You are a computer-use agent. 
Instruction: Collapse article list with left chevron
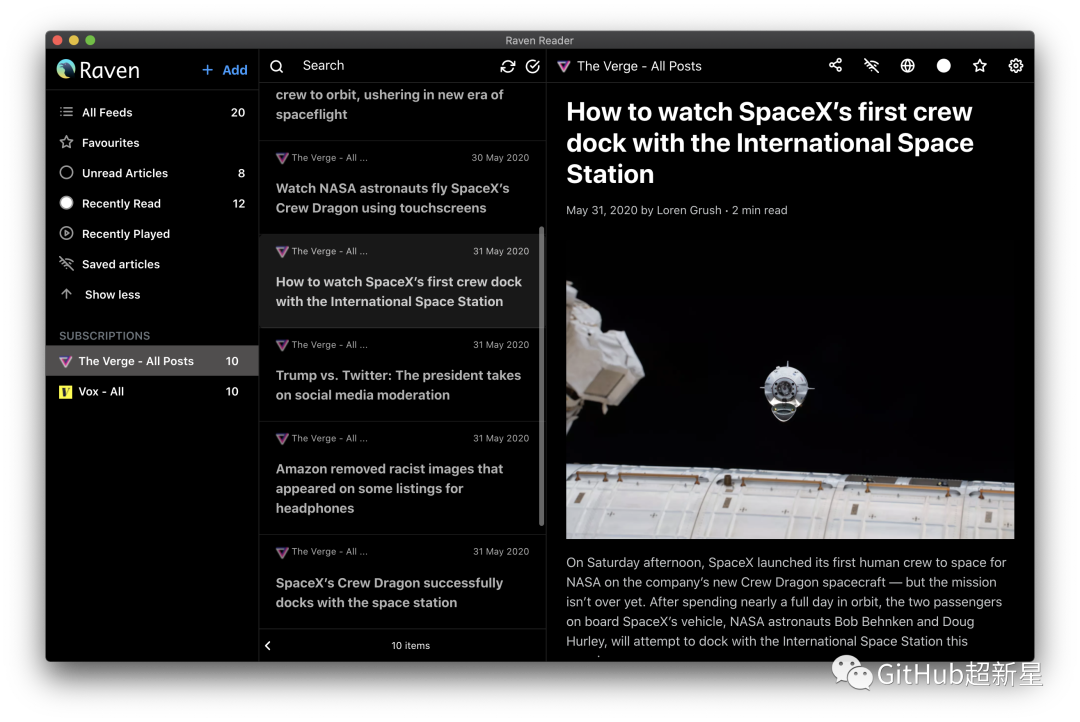268,646
